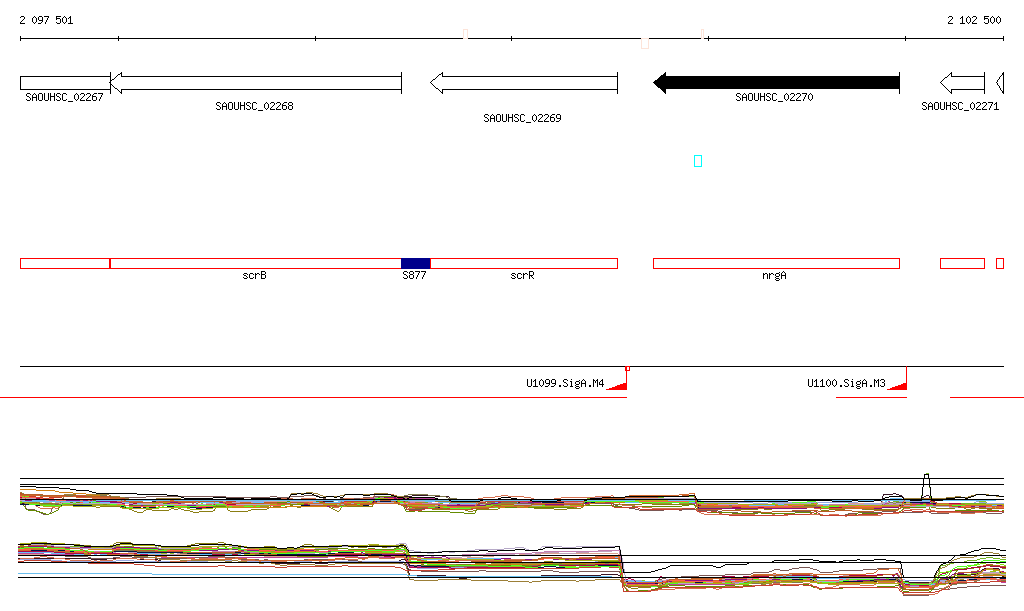Click the SAOUHSC_02267 gene arrow
The width and height of the screenshot is (1024, 611).
(x=65, y=83)
